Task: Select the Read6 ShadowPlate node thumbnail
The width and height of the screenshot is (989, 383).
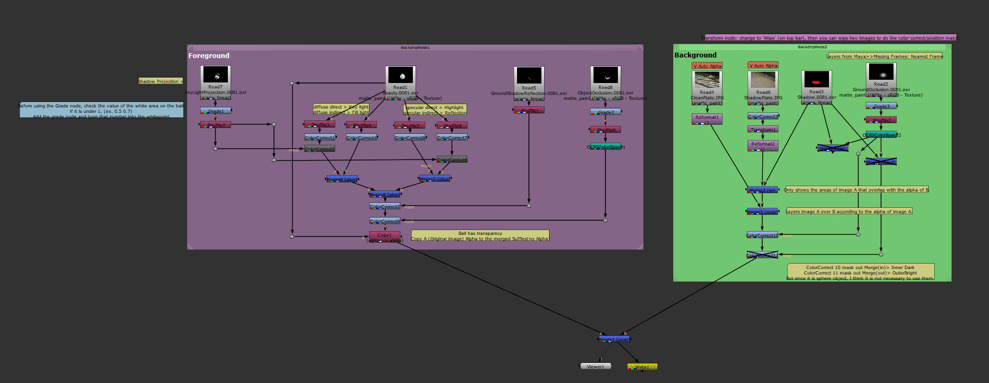Action: tap(763, 80)
